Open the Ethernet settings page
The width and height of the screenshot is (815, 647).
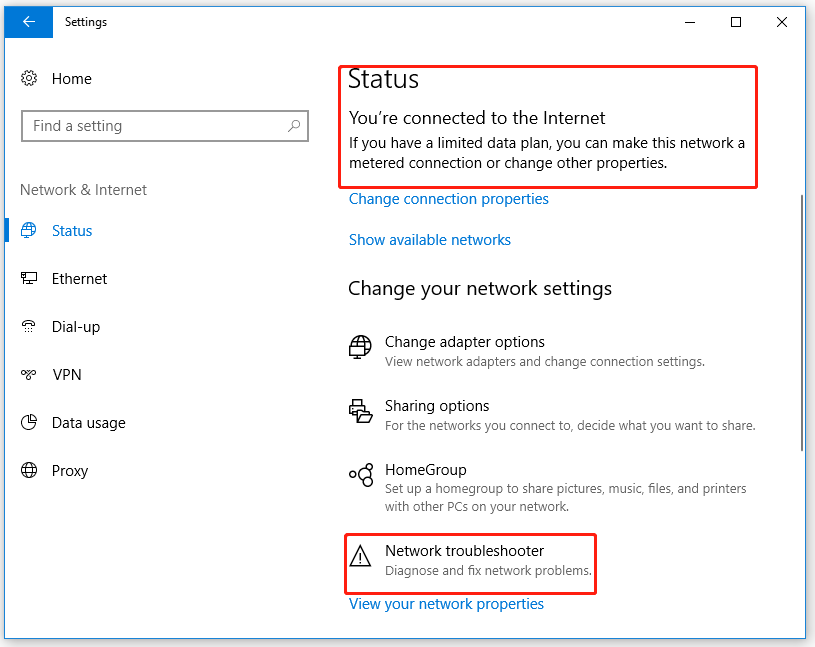pos(79,279)
